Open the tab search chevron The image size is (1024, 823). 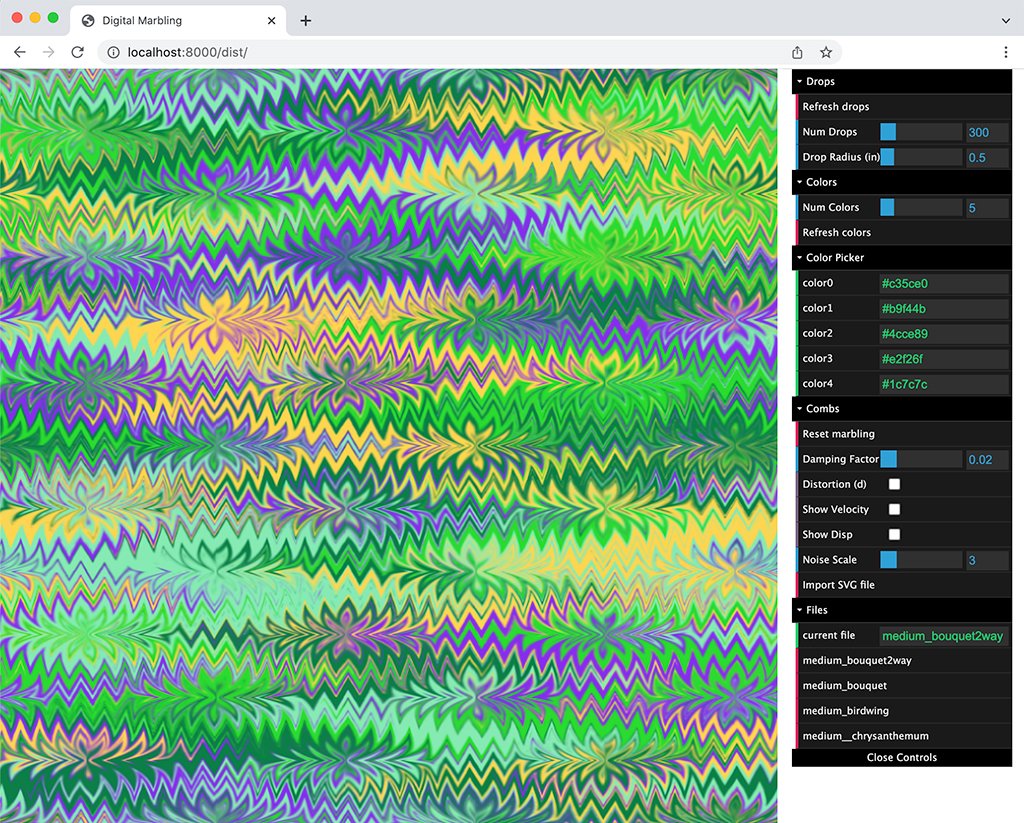pos(1006,20)
